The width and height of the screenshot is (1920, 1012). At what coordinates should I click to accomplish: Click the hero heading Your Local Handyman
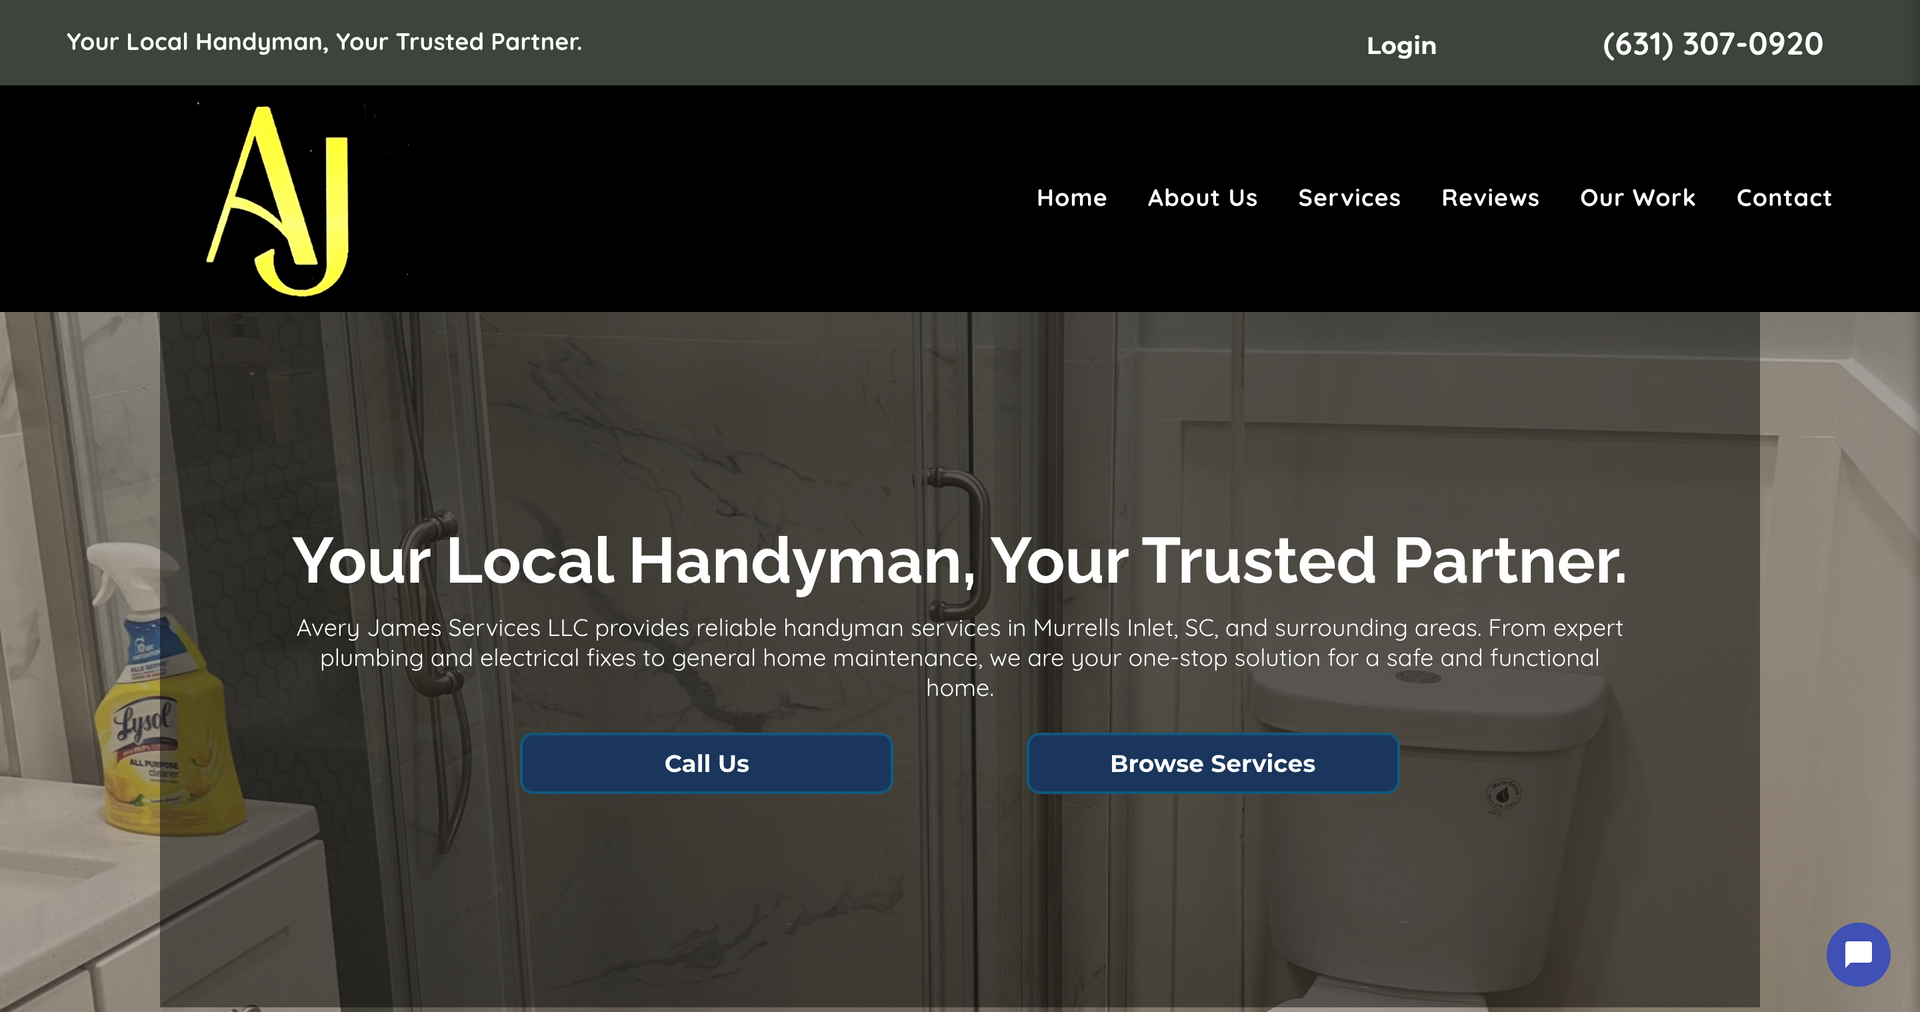click(959, 560)
